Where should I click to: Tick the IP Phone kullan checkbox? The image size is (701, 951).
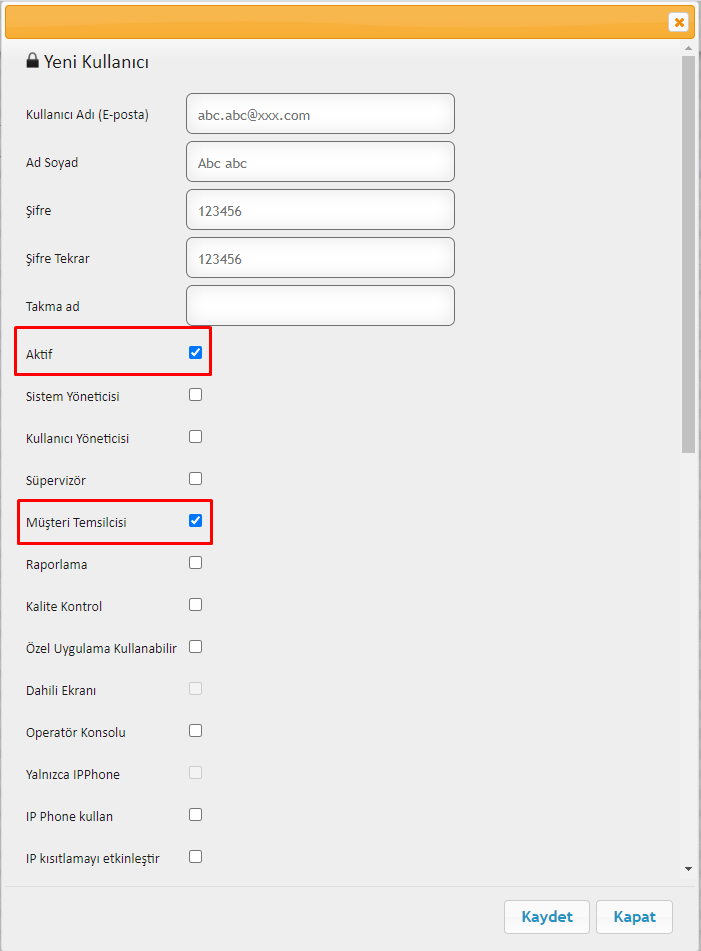click(x=195, y=815)
